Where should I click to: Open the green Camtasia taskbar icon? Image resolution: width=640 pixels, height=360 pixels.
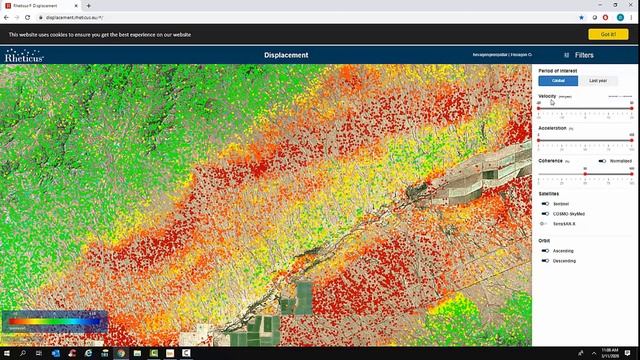point(153,353)
